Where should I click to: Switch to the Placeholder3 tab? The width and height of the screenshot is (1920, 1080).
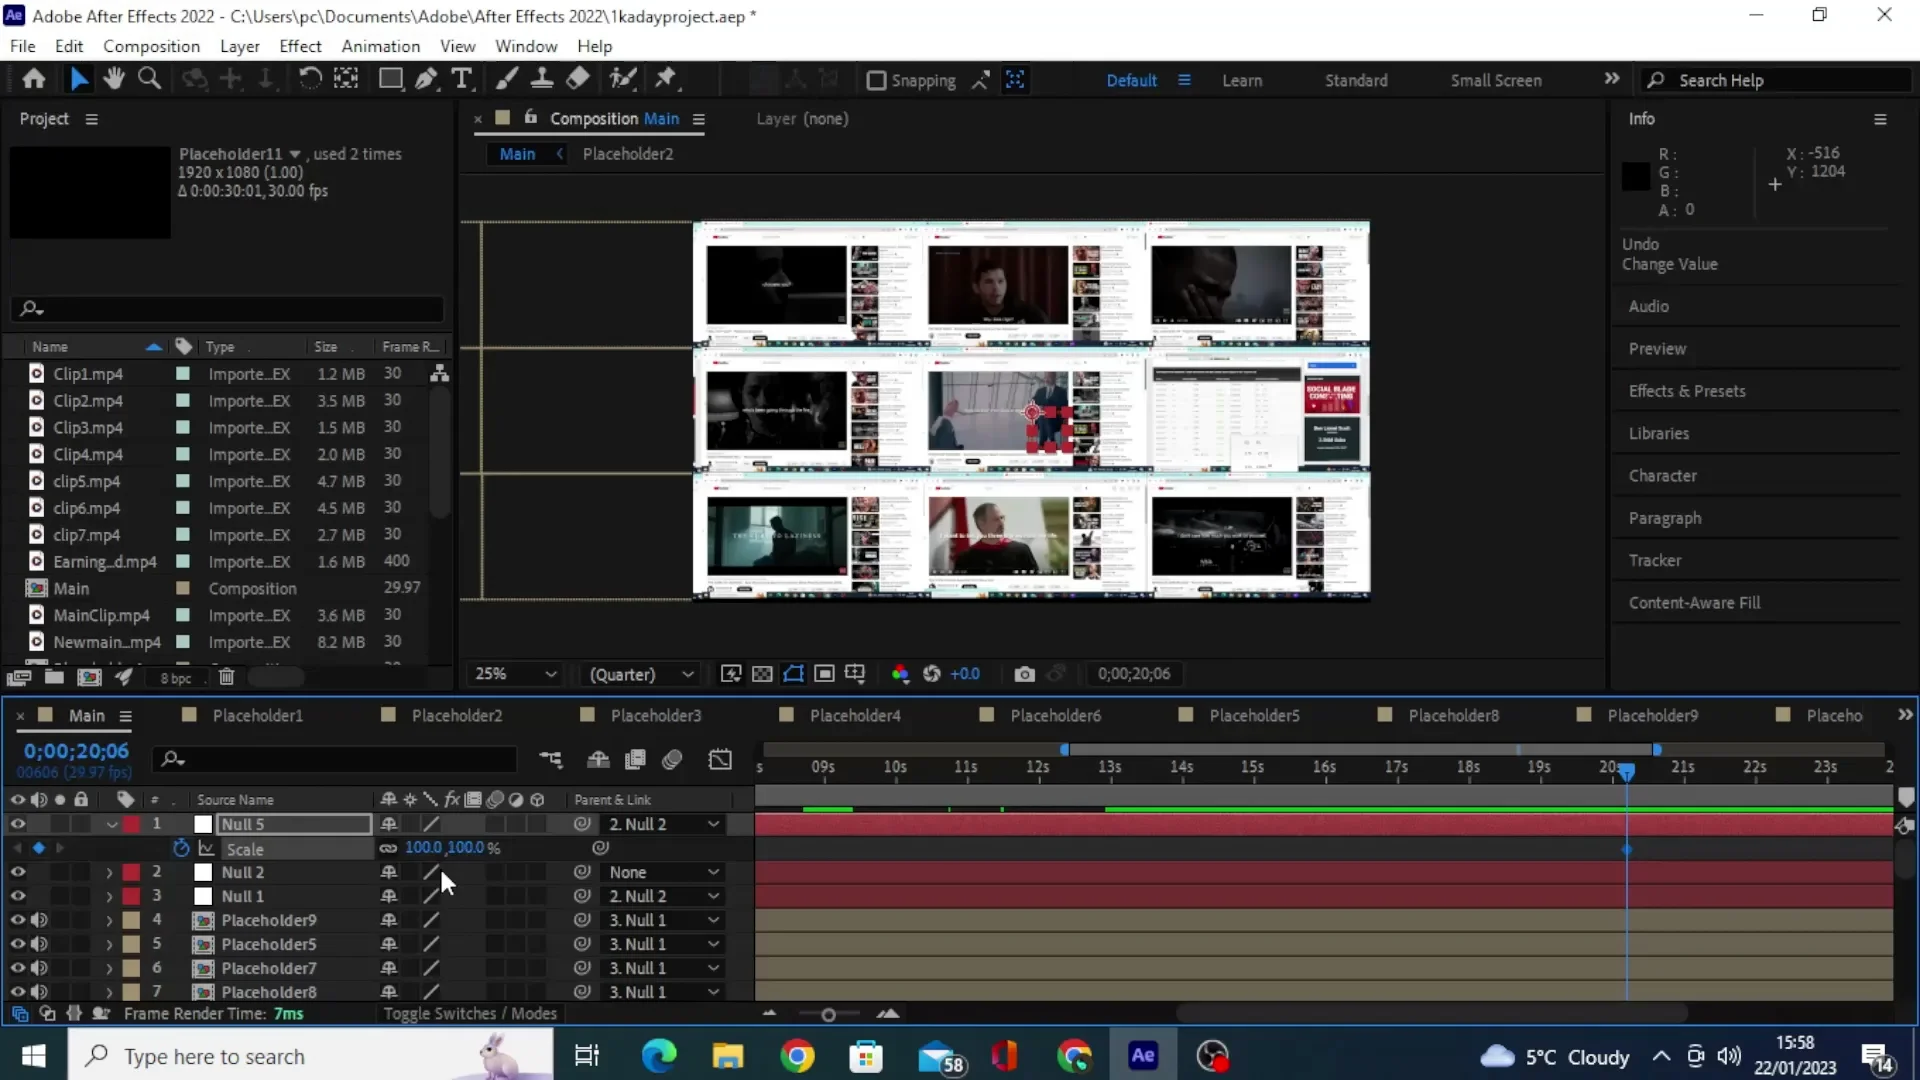(655, 715)
